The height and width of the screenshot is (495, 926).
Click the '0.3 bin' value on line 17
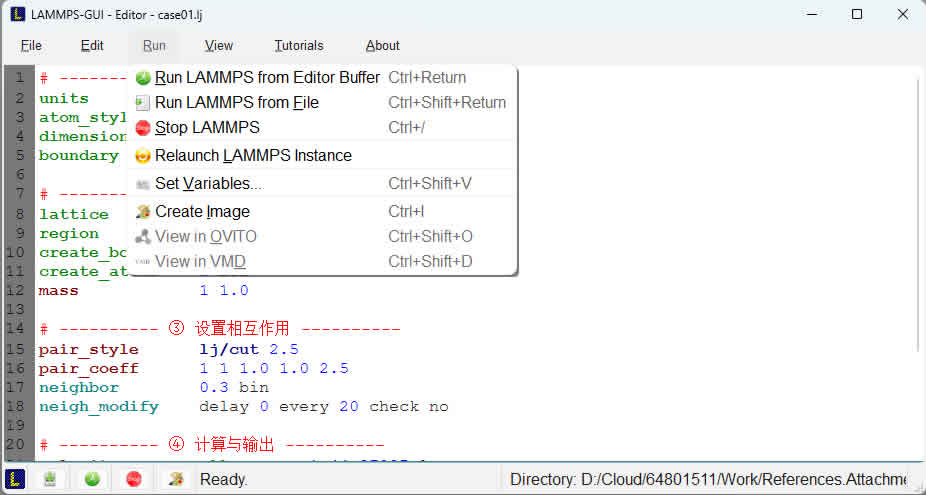point(234,387)
